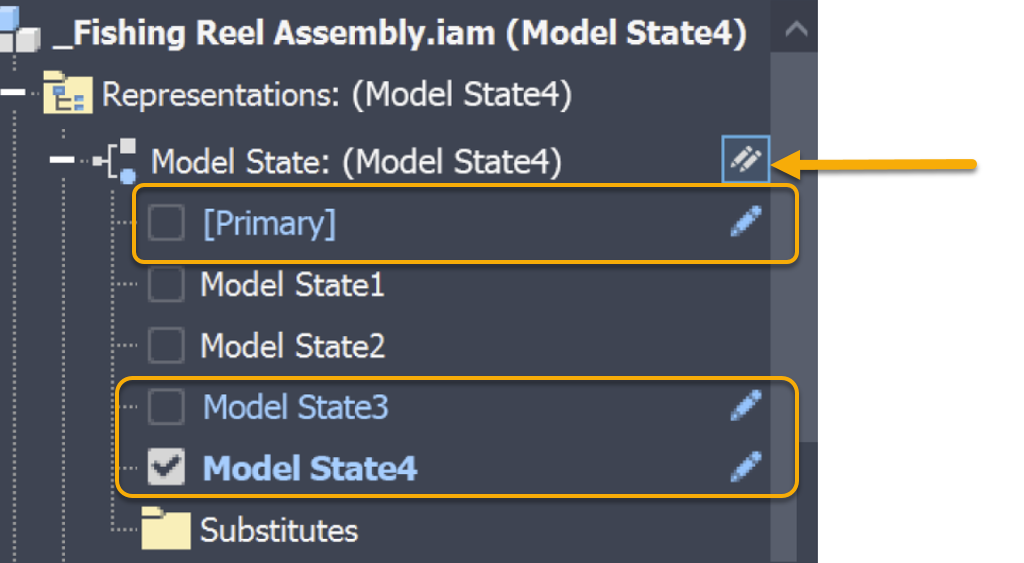This screenshot has height=563, width=1024.
Task: Select the Model State2 label
Action: pos(292,346)
